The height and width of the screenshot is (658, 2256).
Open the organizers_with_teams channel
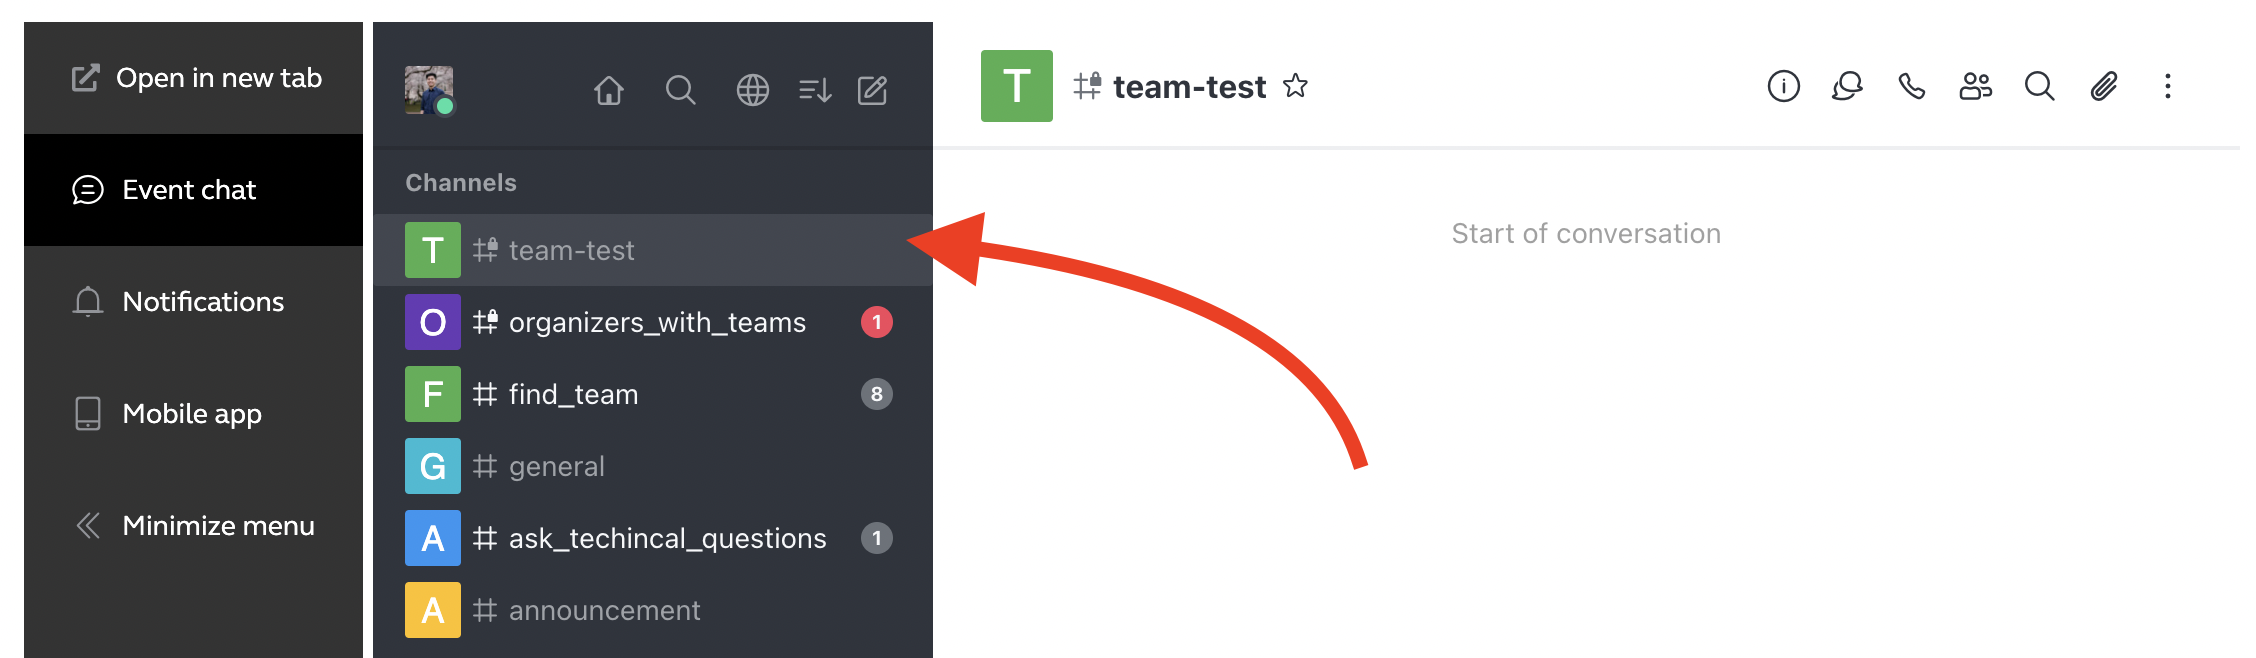point(656,322)
